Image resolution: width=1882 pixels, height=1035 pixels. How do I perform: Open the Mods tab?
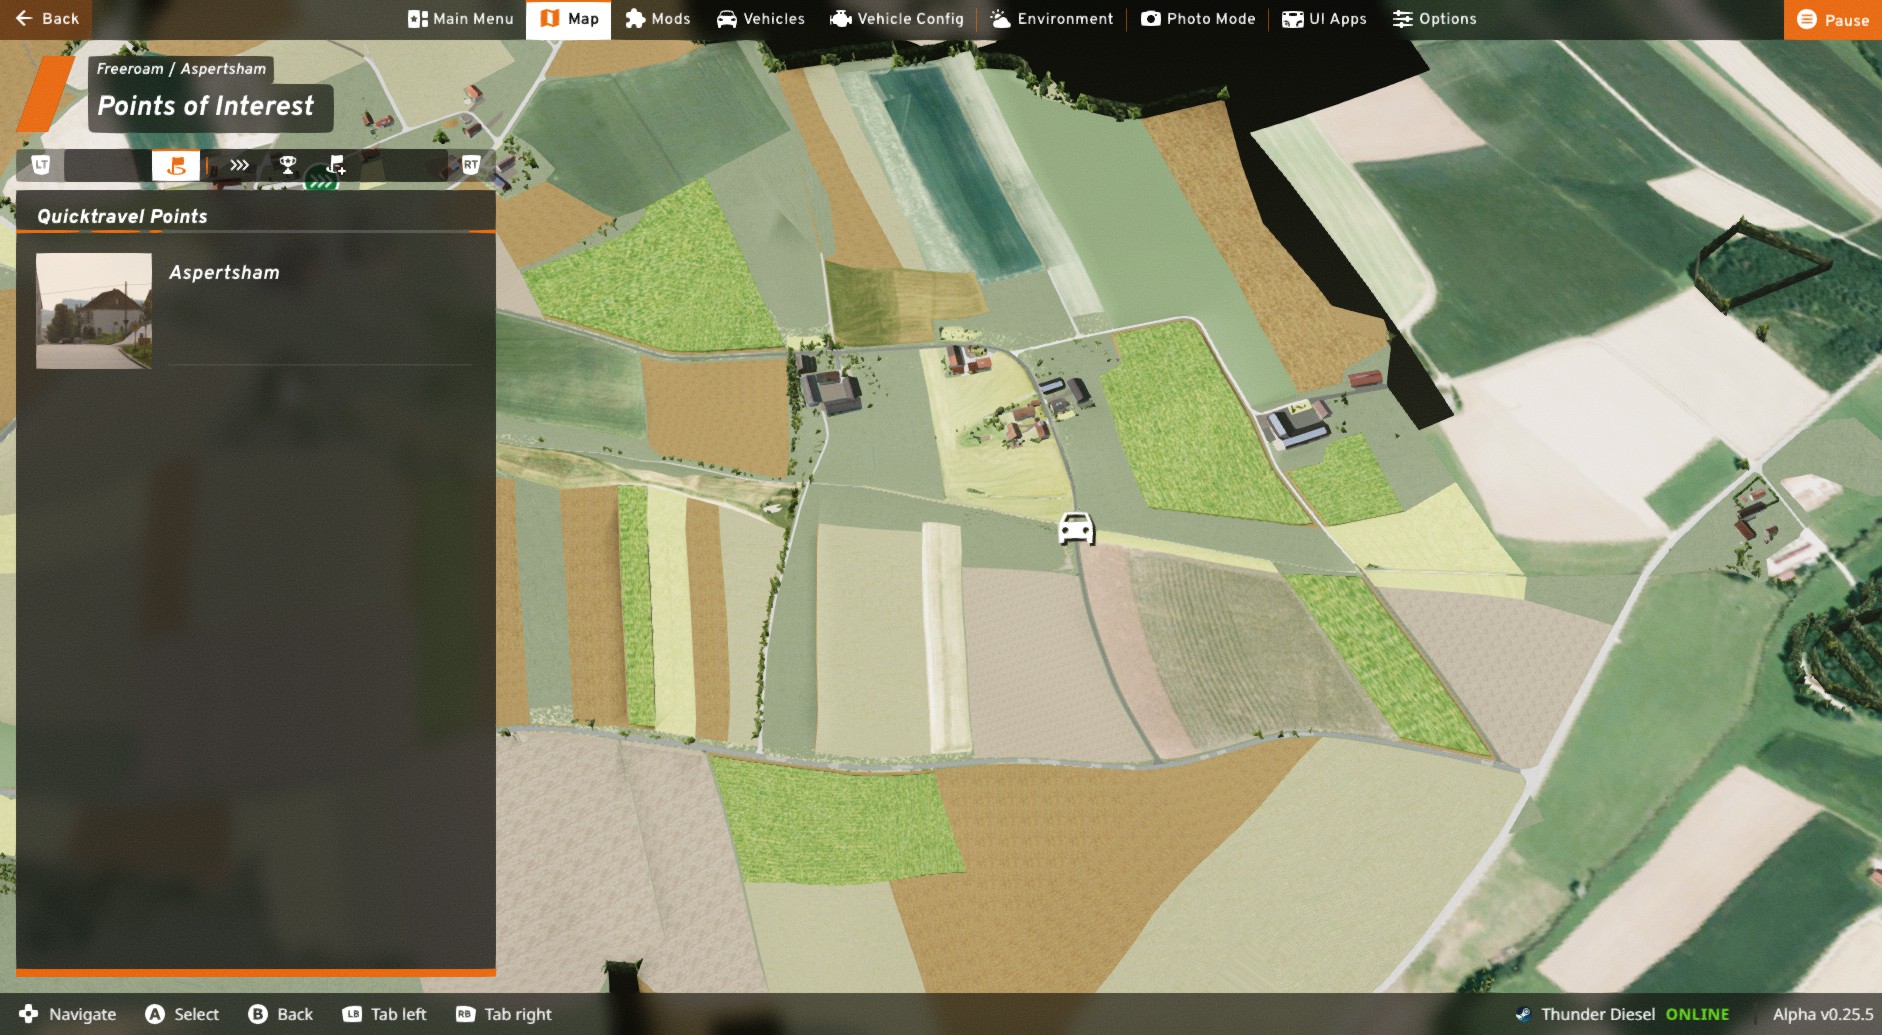pos(658,19)
